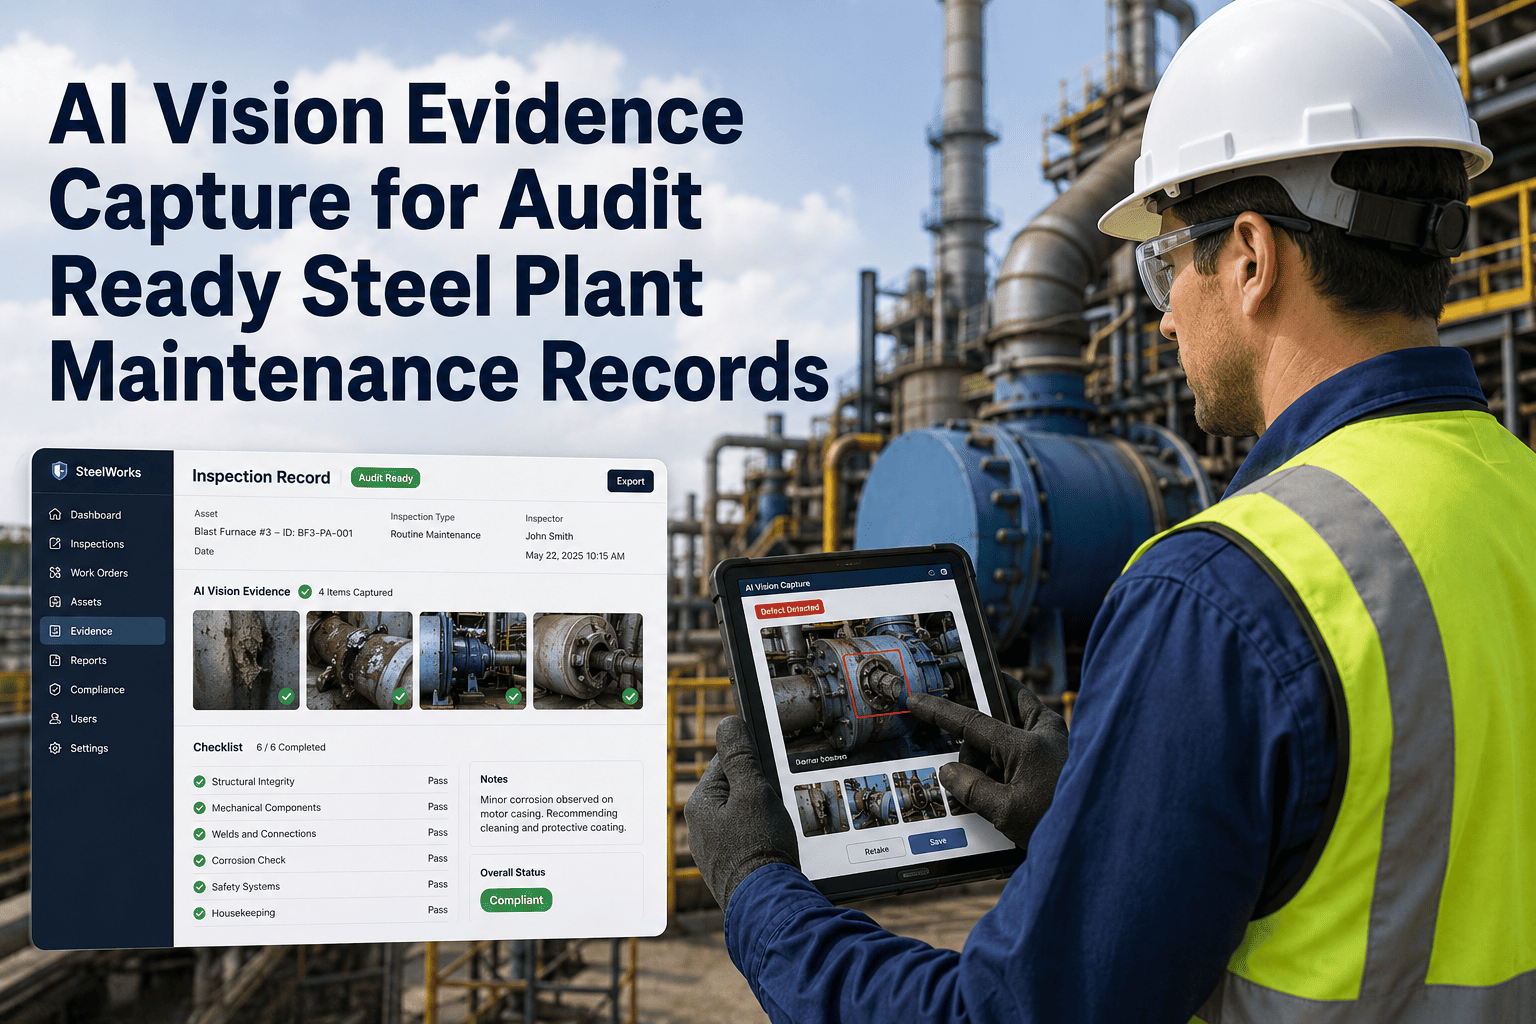Image resolution: width=1536 pixels, height=1024 pixels.
Task: Click the Corrosion Check Pass result
Action: 438,858
